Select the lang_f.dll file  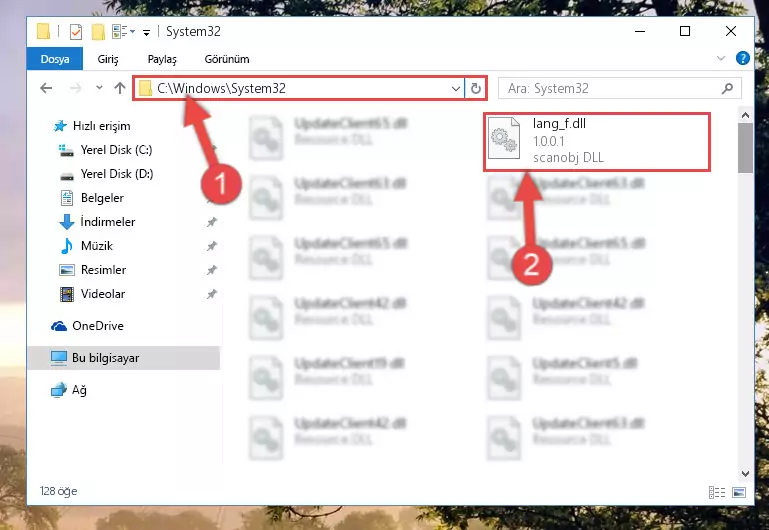pyautogui.click(x=597, y=142)
